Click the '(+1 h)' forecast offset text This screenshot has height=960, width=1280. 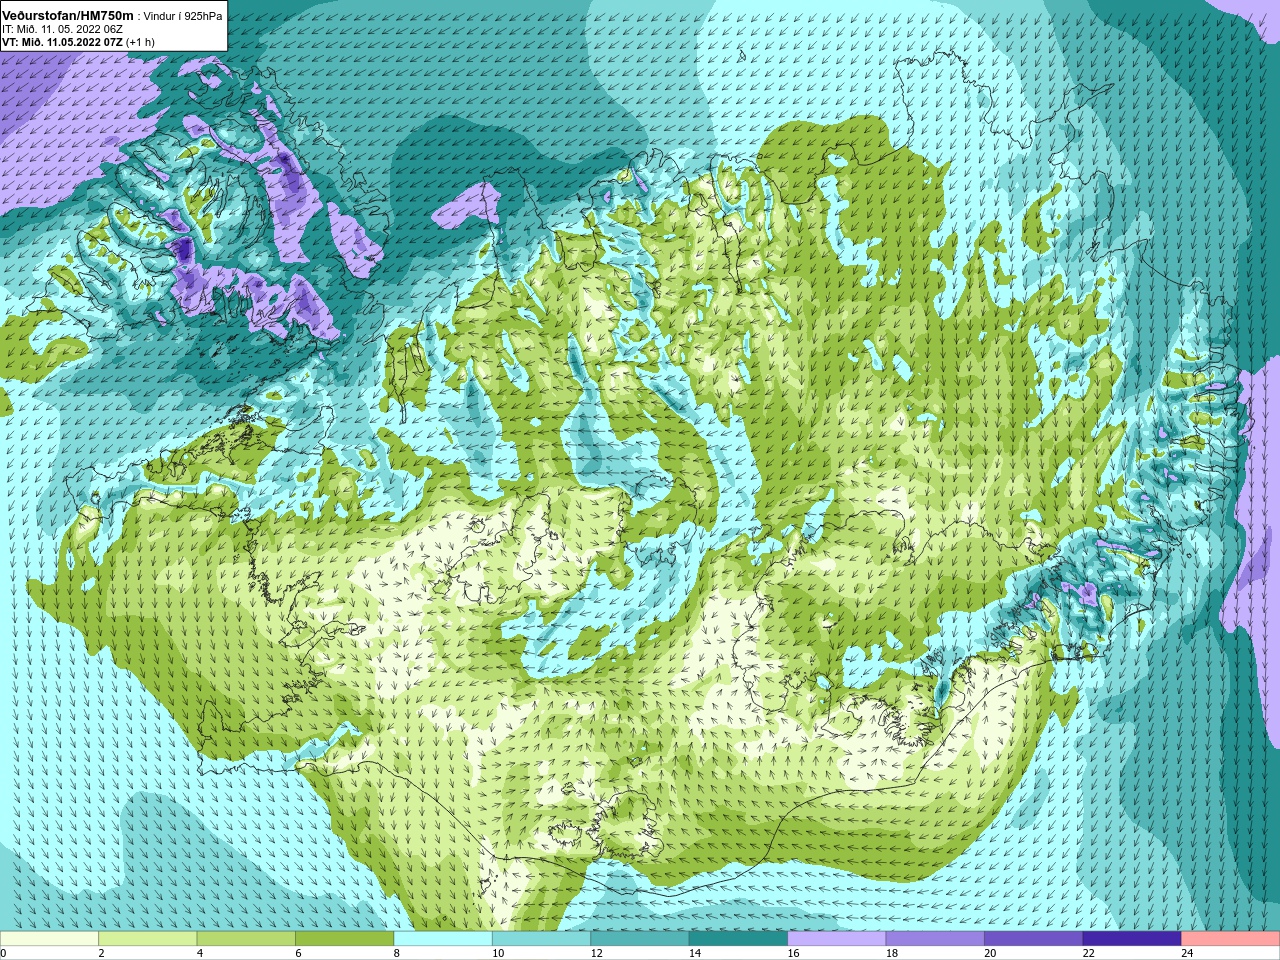click(140, 43)
